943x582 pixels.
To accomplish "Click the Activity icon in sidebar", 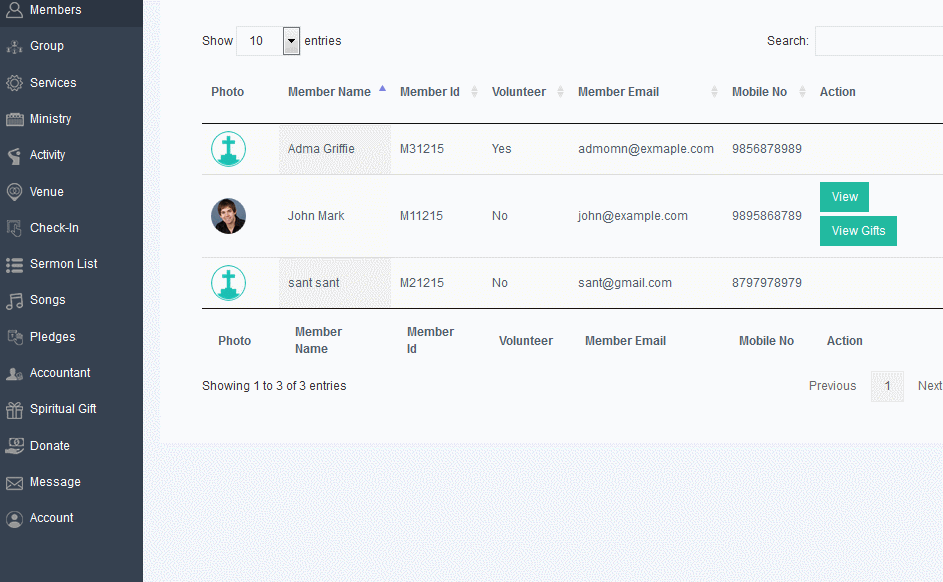I will pos(14,156).
